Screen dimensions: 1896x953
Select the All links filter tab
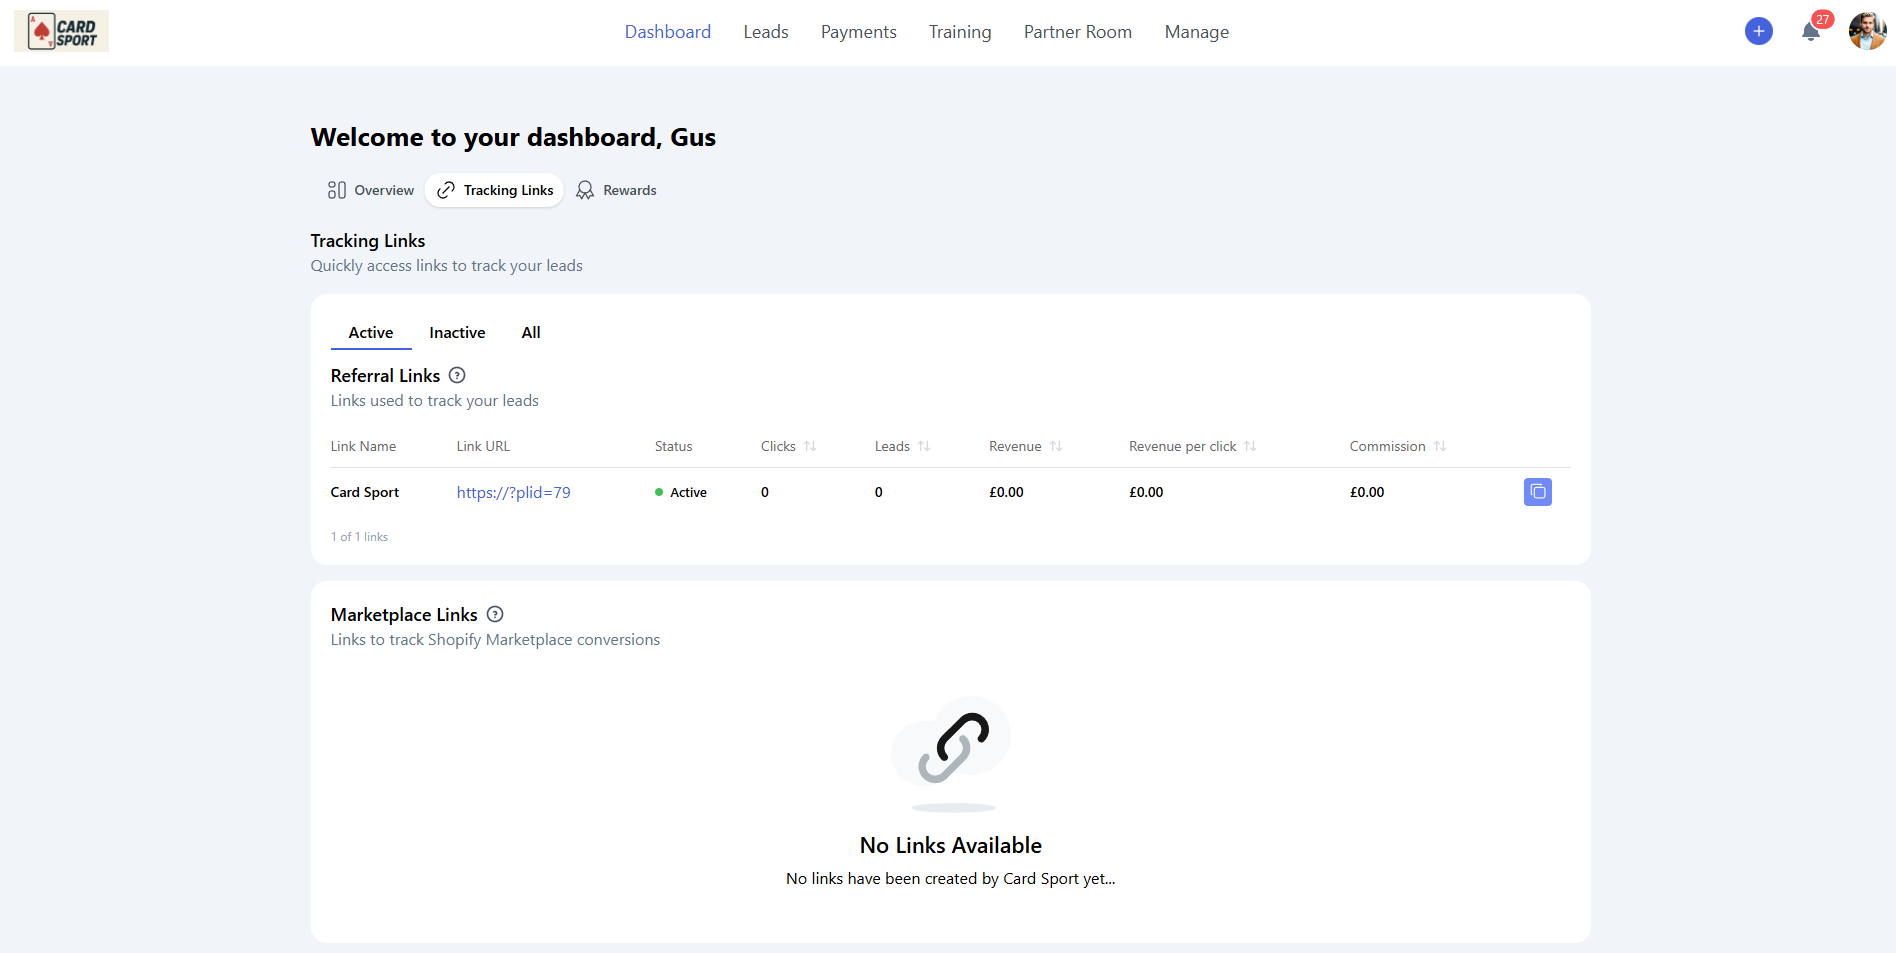[531, 333]
